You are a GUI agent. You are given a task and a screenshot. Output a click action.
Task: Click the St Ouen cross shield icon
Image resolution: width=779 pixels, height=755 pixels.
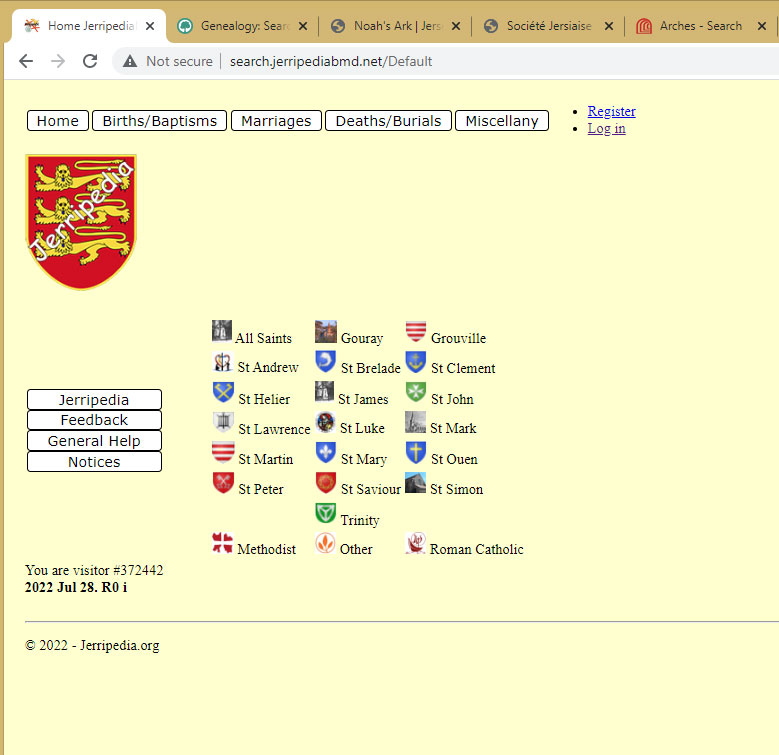tap(416, 453)
